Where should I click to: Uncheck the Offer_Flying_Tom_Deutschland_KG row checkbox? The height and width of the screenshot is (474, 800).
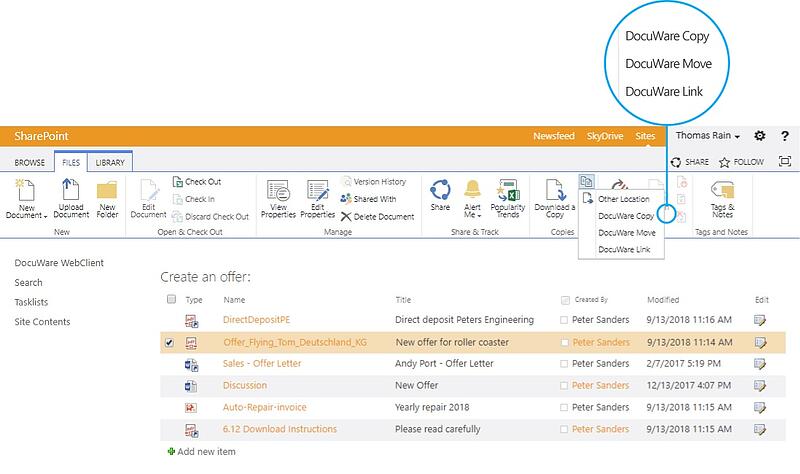(169, 343)
